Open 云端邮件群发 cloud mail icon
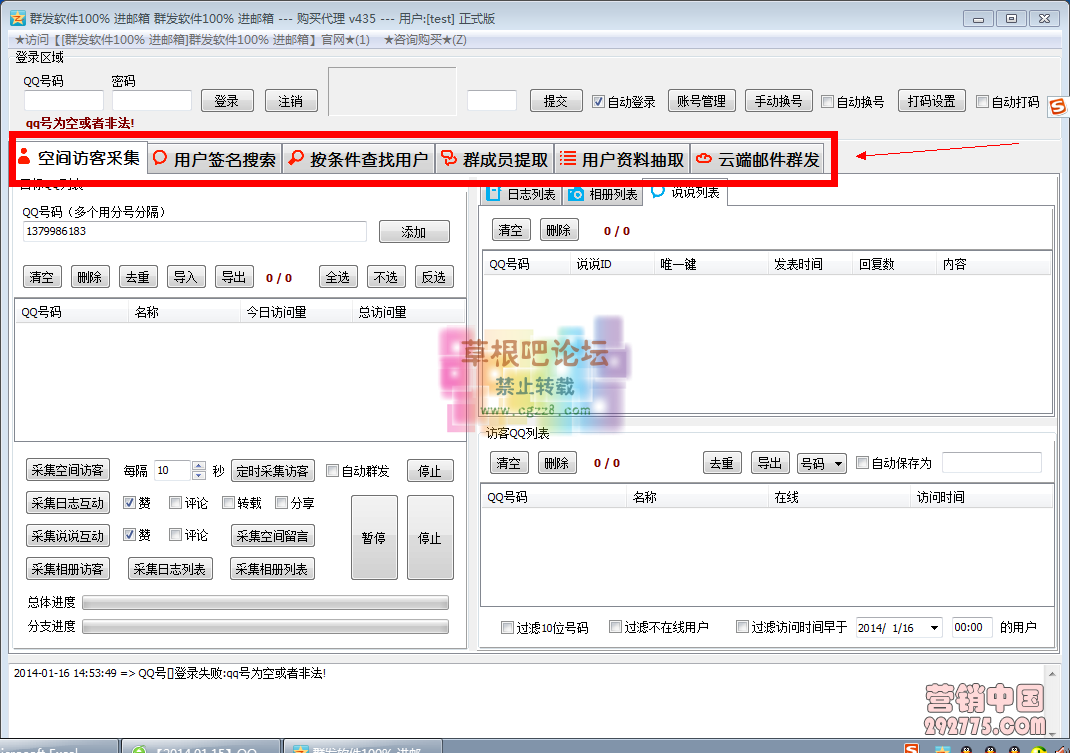 tap(703, 158)
